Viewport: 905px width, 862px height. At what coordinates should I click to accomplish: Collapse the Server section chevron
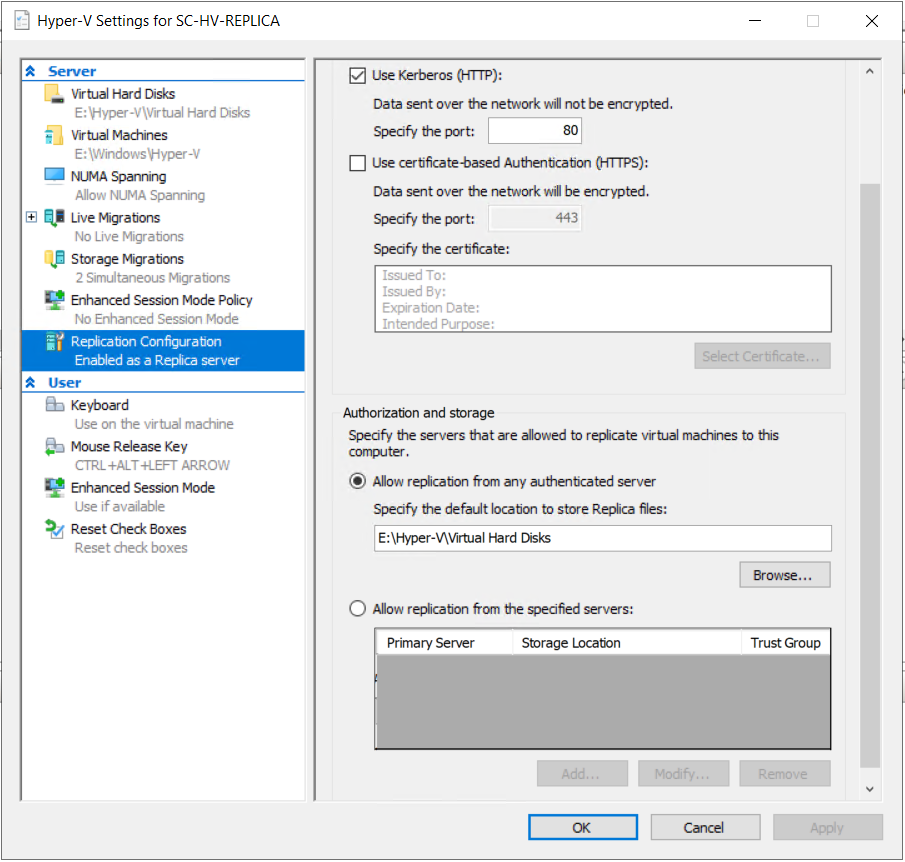[x=31, y=71]
